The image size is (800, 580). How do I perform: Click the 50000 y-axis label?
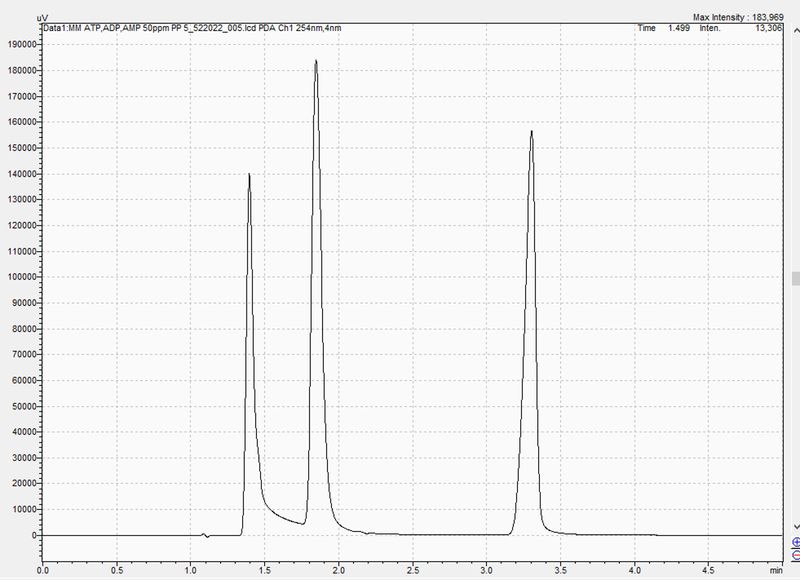[x=24, y=407]
